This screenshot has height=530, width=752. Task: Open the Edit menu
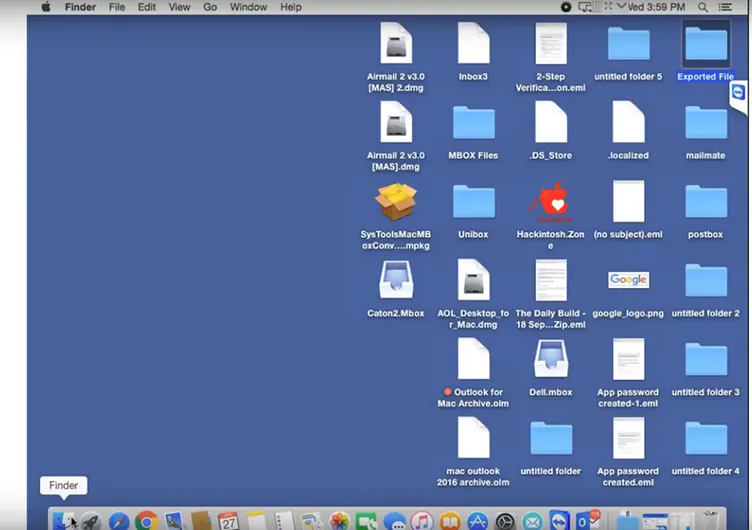147,7
